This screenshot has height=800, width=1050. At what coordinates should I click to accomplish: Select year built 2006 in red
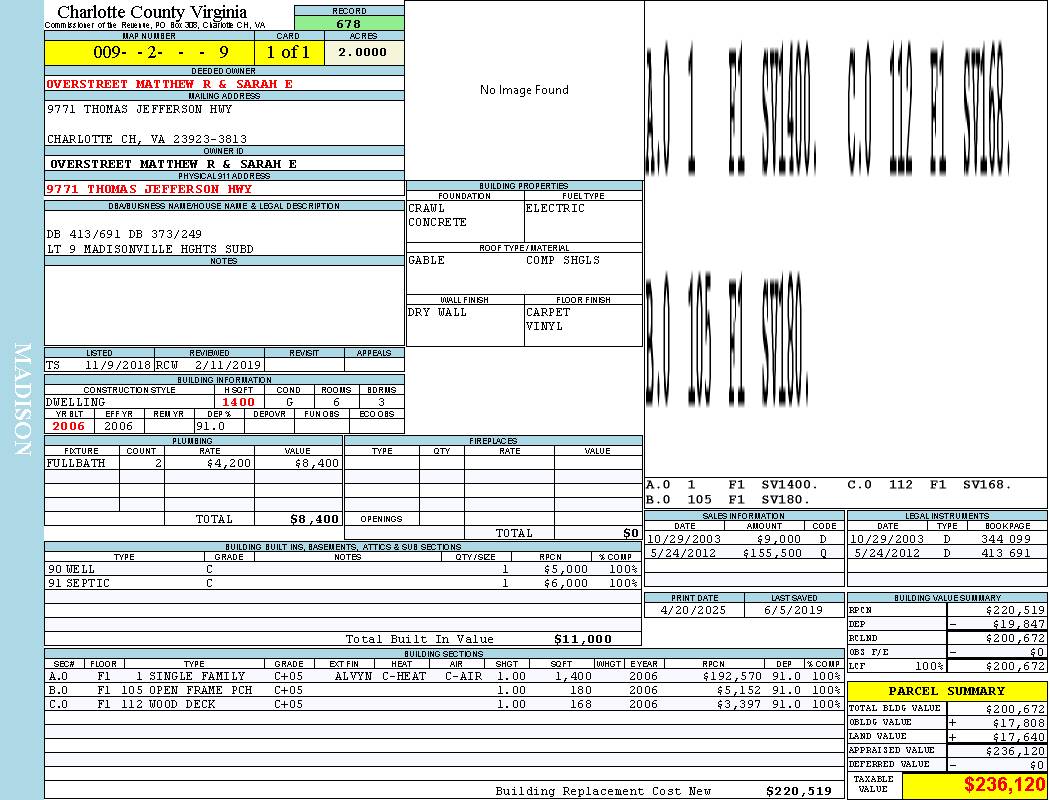pyautogui.click(x=69, y=426)
